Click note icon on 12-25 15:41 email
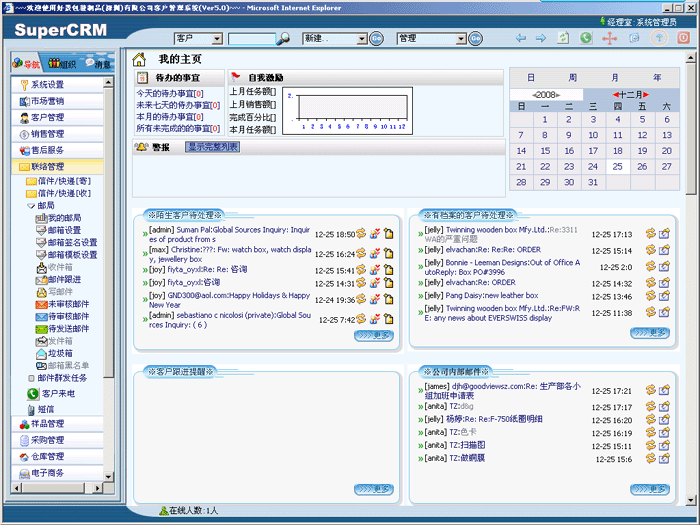 (389, 270)
